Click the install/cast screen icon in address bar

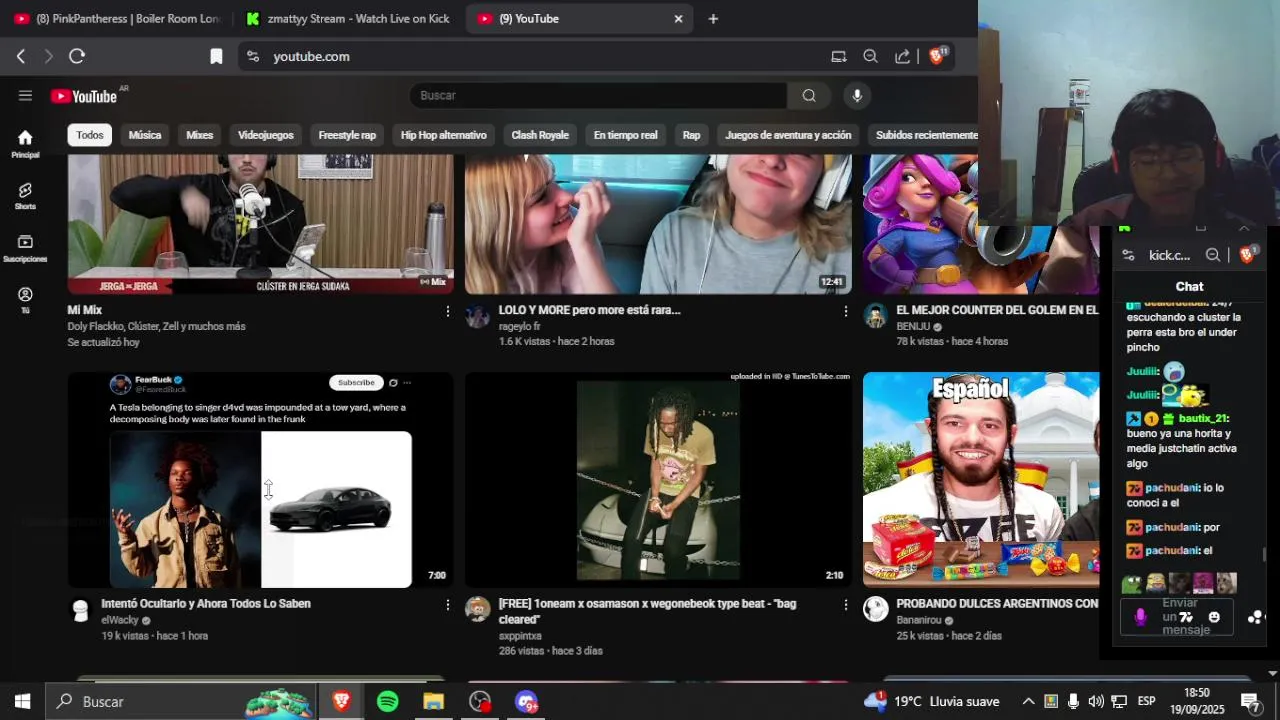coord(838,57)
